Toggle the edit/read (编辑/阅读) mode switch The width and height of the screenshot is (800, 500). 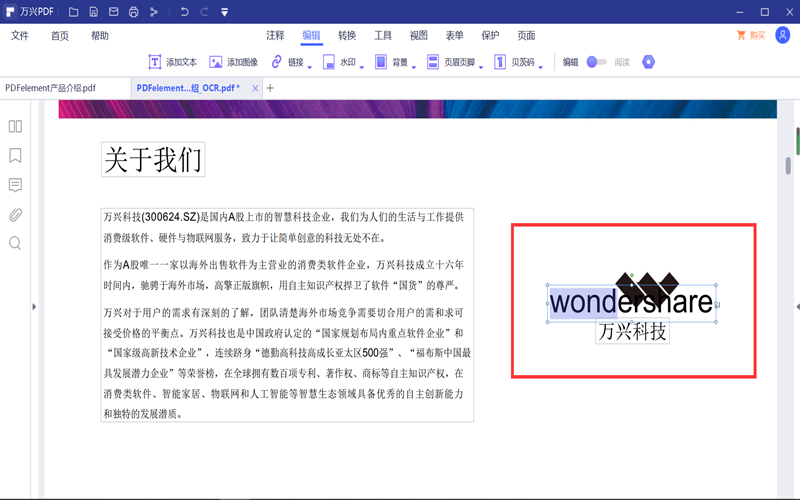coord(596,62)
